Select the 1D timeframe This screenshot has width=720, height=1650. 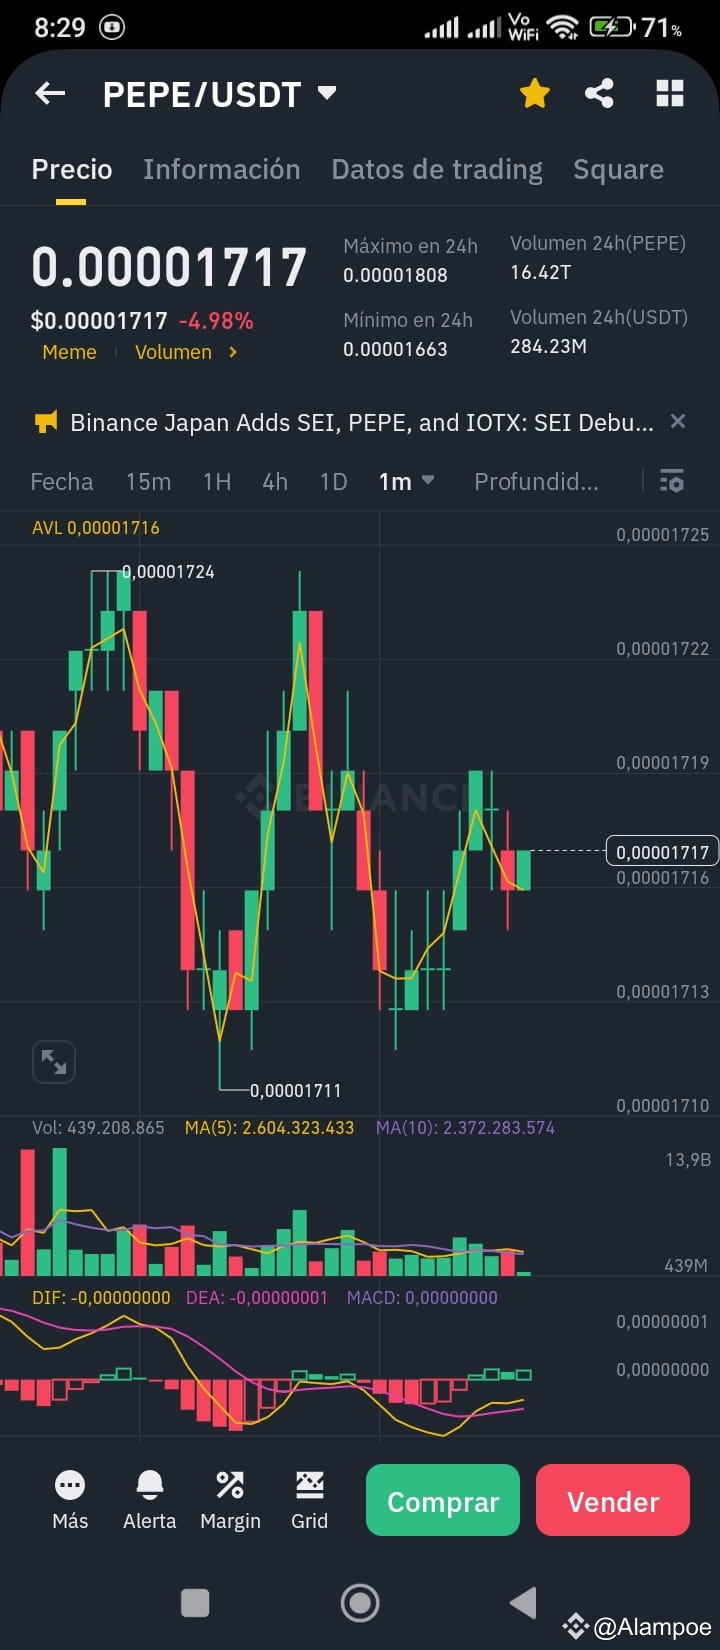pyautogui.click(x=333, y=482)
